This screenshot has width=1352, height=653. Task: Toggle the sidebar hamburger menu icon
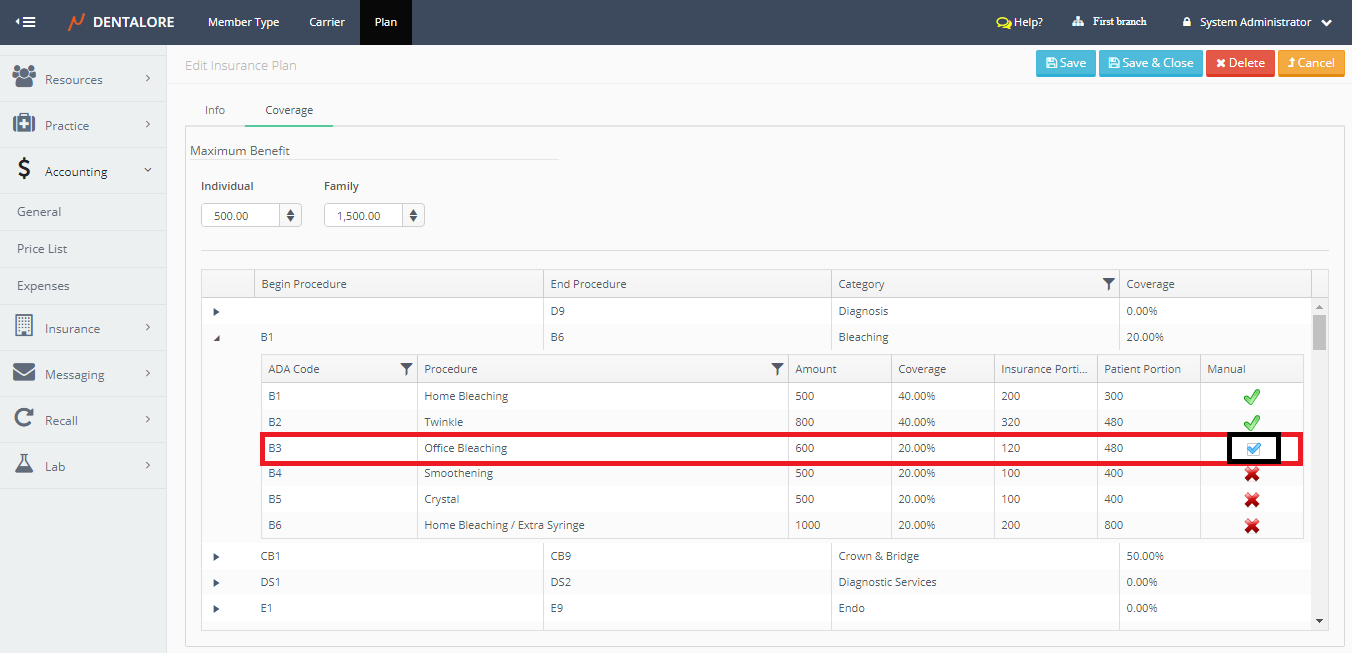[25, 22]
